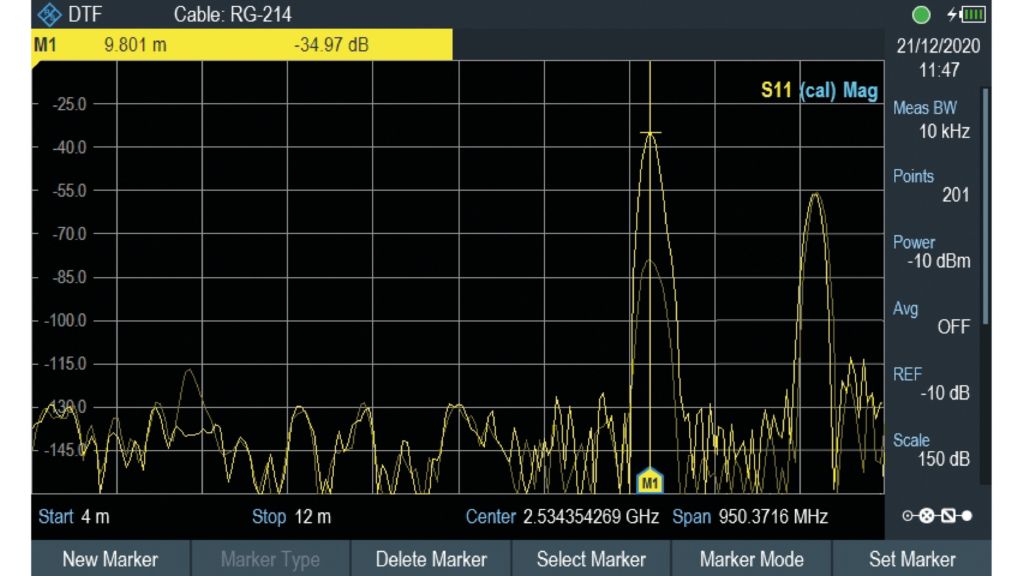This screenshot has height=576, width=1024.
Task: Click the S11 trace label
Action: point(777,91)
